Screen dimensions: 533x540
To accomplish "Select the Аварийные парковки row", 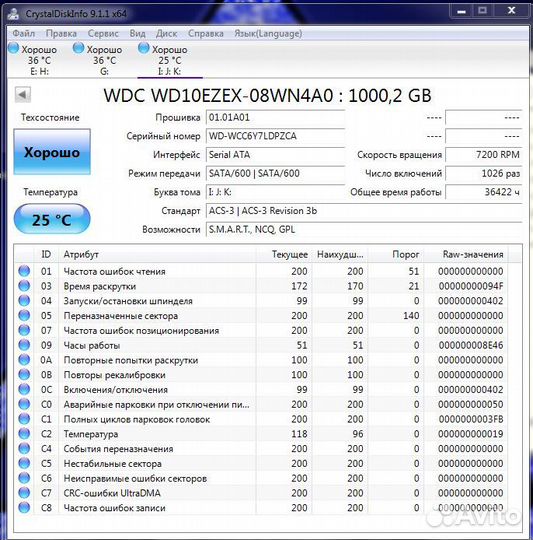I will pos(261,404).
